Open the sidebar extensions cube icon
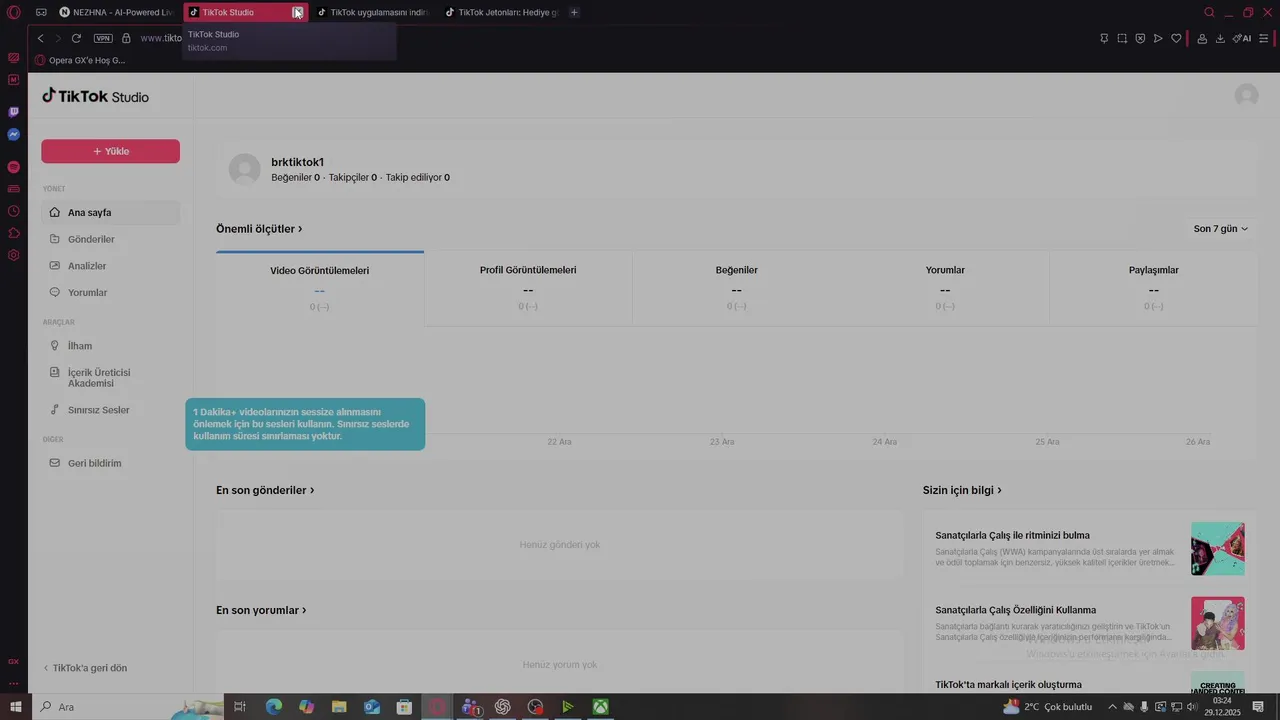This screenshot has height=720, width=1280. (14, 233)
